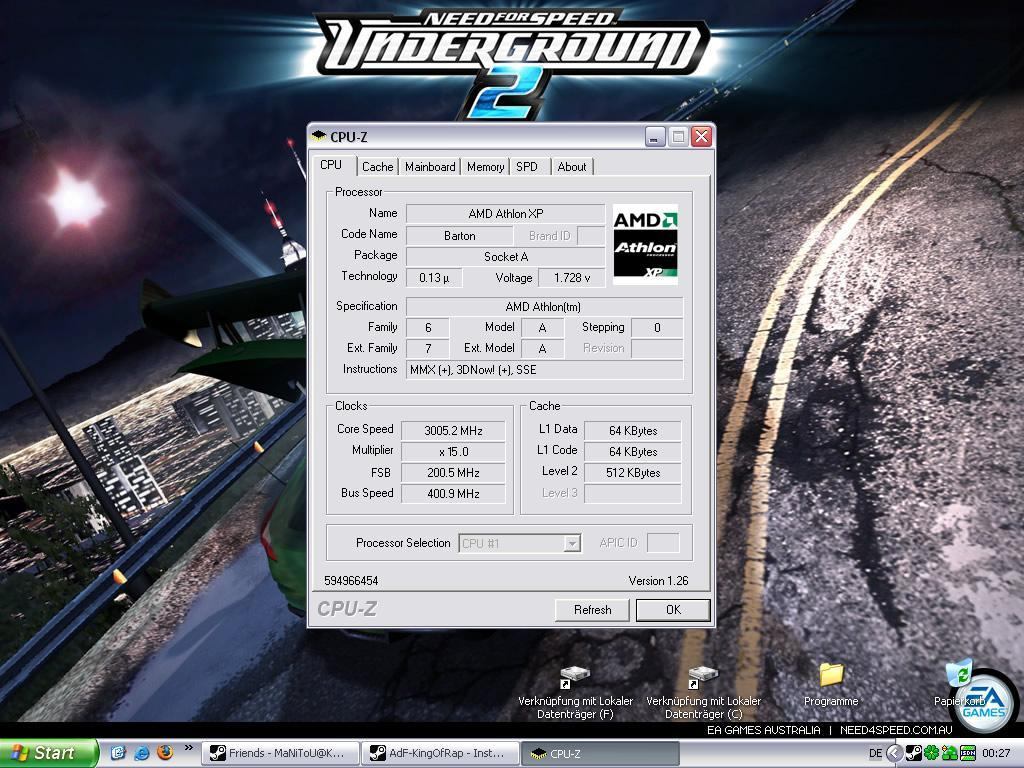Click the taskbar clock showing 00:27

pyautogui.click(x=996, y=754)
